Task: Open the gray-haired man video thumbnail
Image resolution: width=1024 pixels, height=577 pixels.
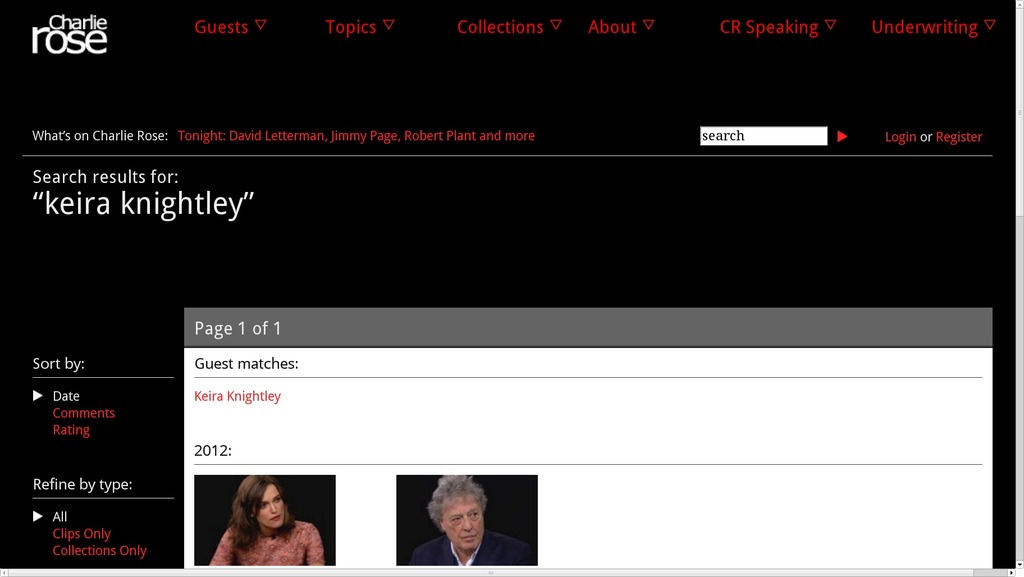Action: 467,520
